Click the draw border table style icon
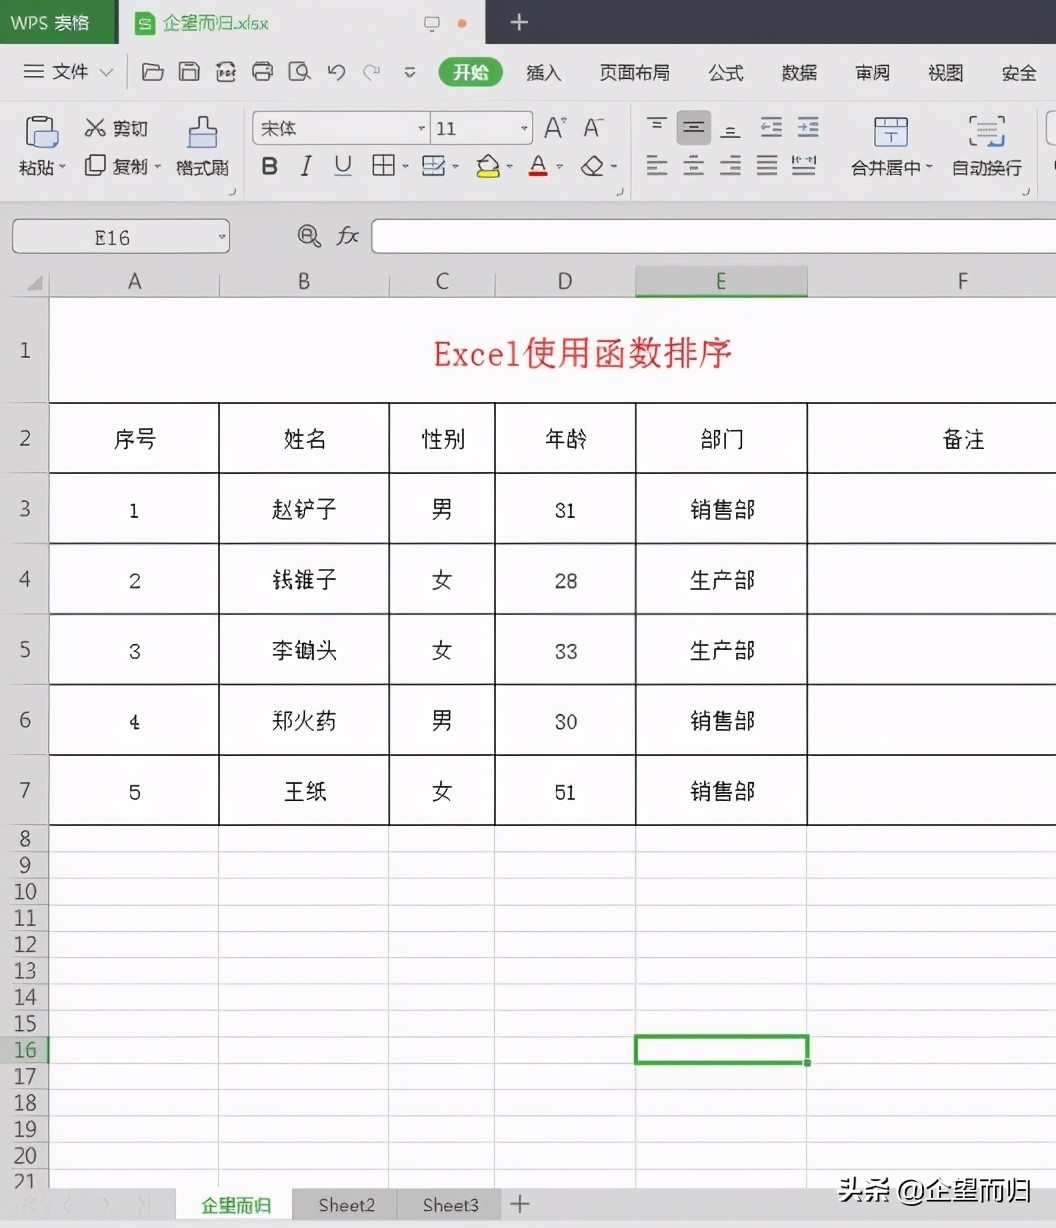The image size is (1056, 1228). tap(433, 166)
